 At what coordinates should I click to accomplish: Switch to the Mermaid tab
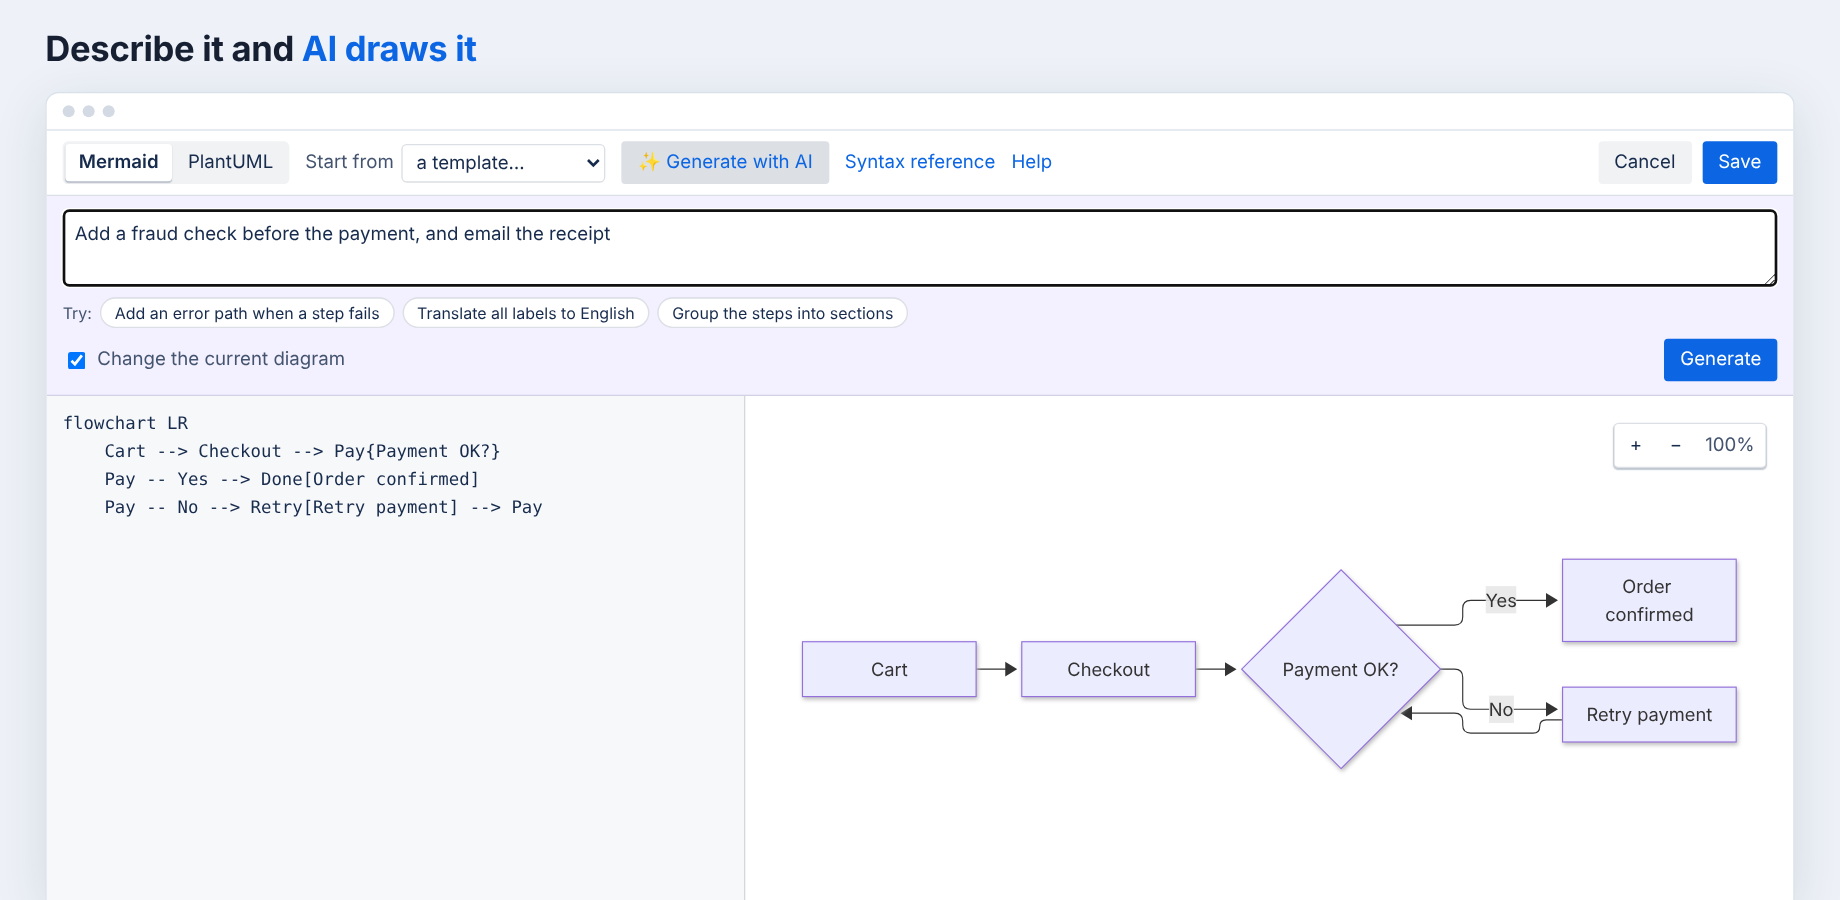point(118,162)
